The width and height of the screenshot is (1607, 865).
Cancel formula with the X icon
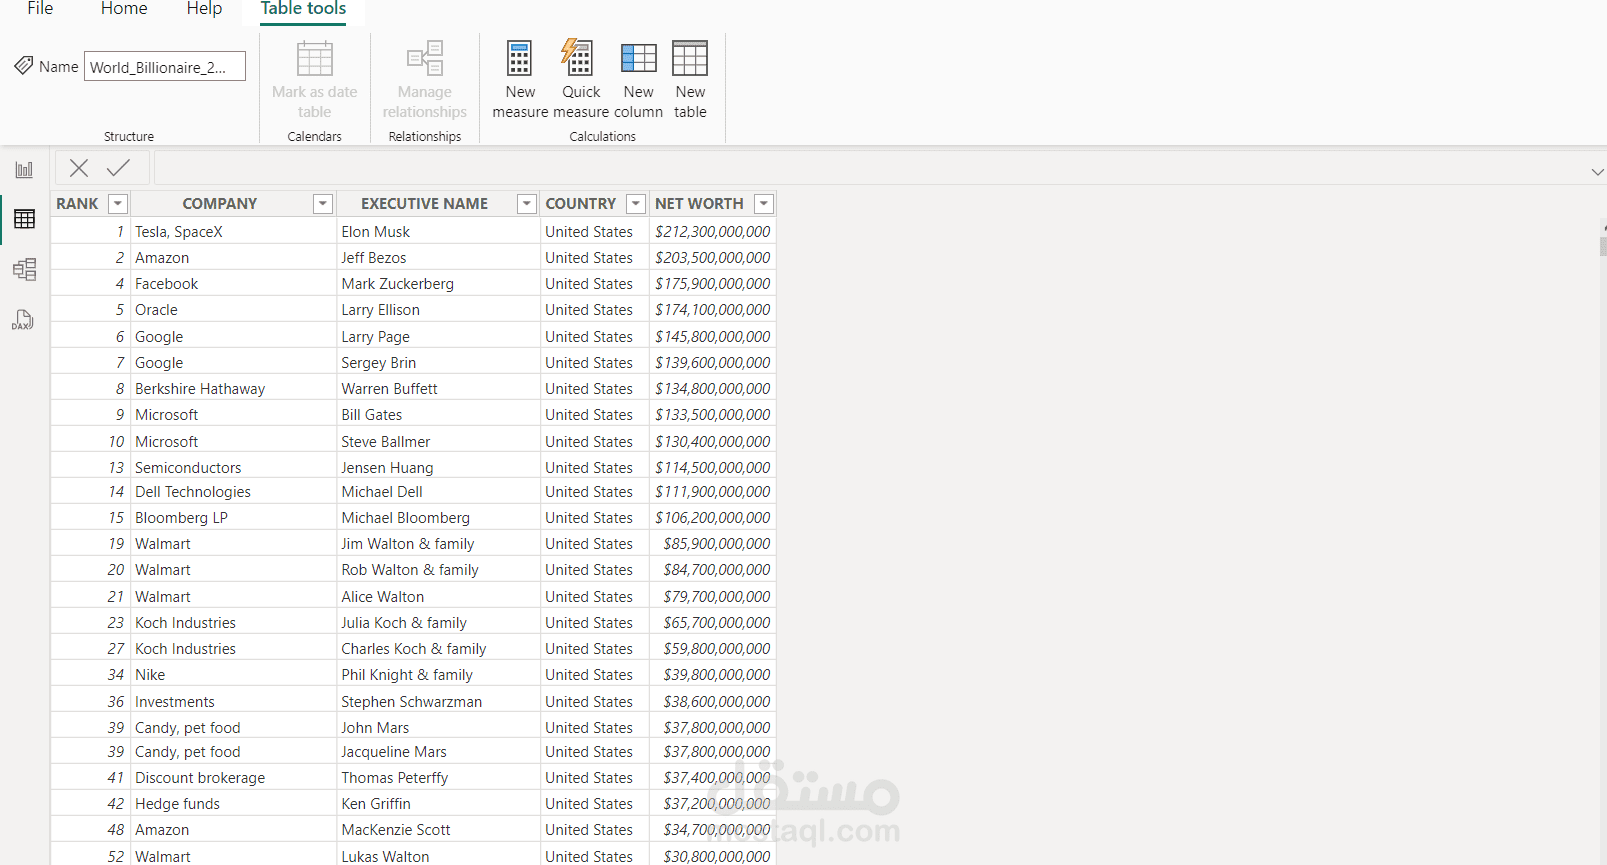point(79,168)
